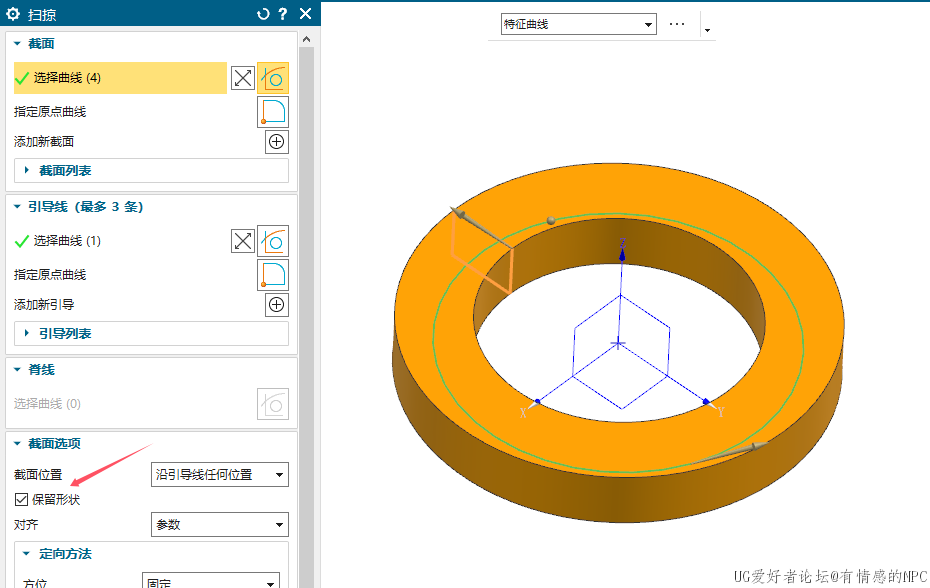Expand the 引导列表 group
The width and height of the screenshot is (930, 588).
tap(65, 333)
